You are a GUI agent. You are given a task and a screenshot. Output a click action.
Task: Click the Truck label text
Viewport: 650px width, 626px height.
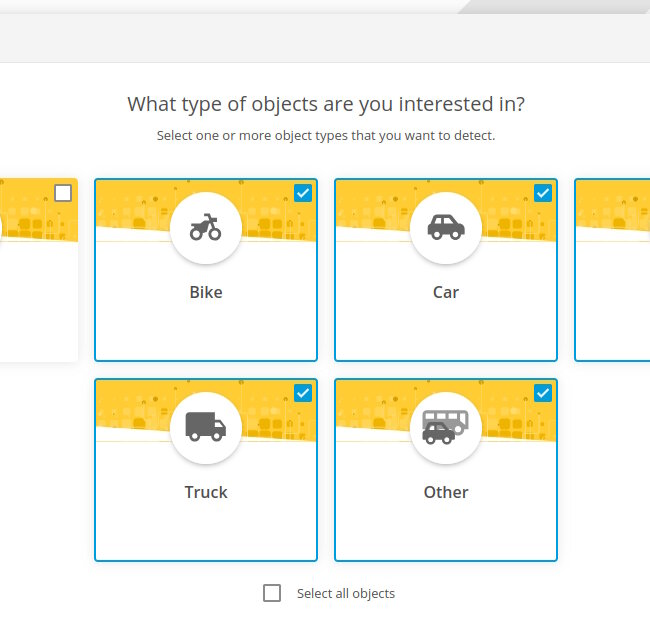pyautogui.click(x=206, y=492)
